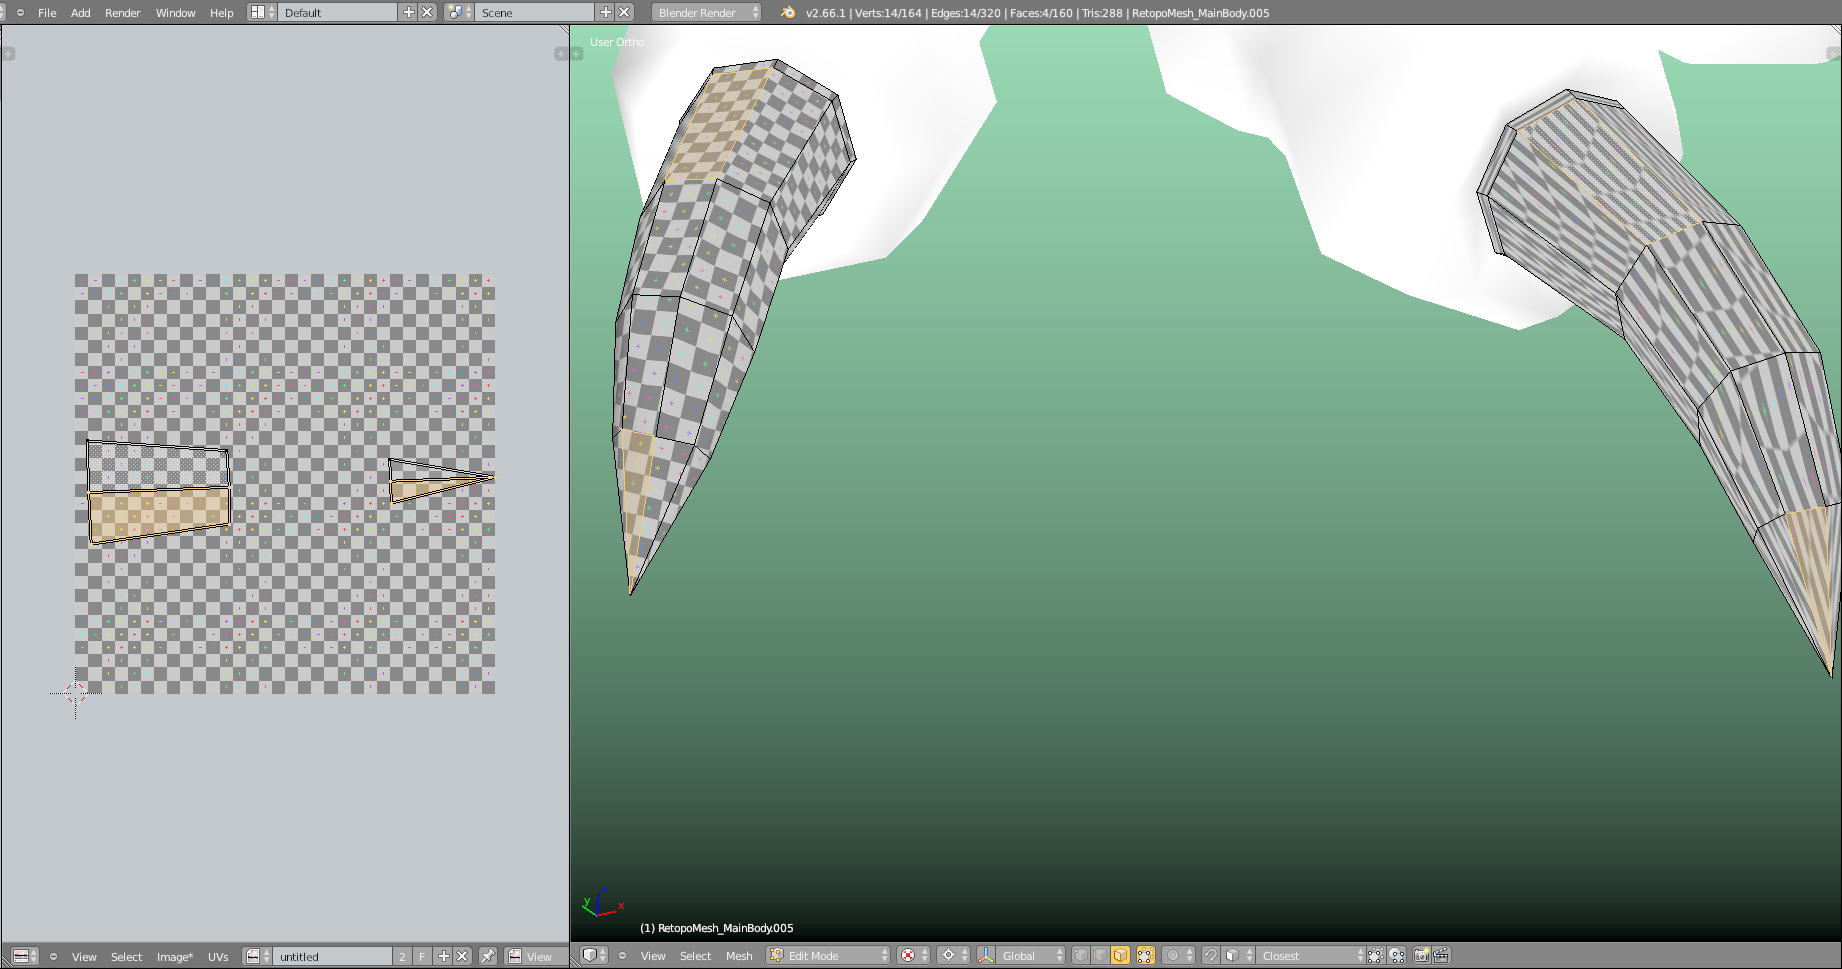Delete the current scene
Image resolution: width=1842 pixels, height=969 pixels.
click(x=624, y=12)
